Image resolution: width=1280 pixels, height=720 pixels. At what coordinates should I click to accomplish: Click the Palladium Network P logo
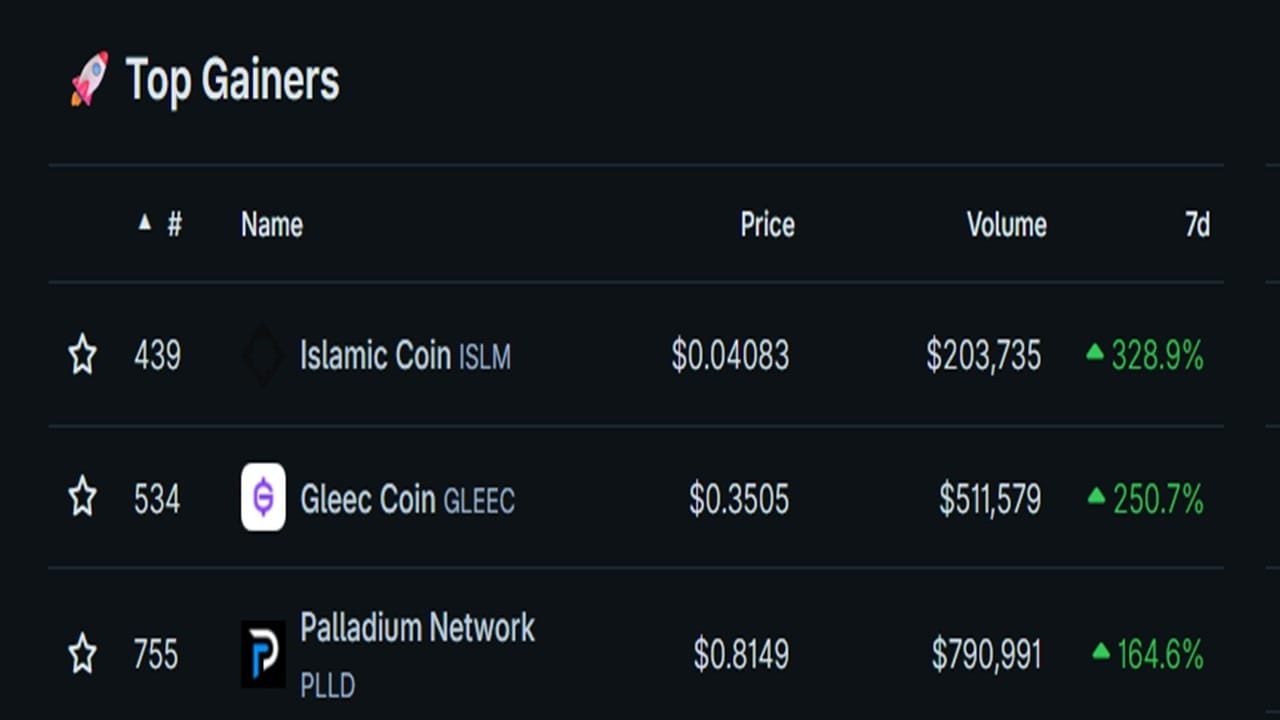263,654
